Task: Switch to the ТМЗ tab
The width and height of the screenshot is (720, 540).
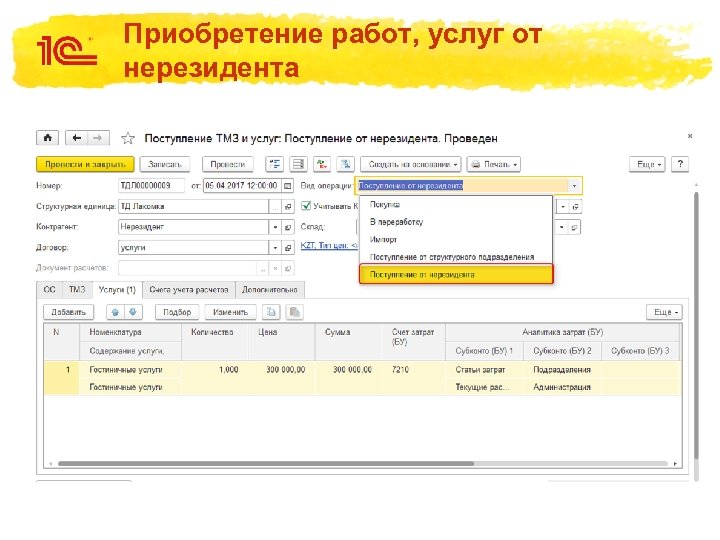Action: (x=77, y=290)
